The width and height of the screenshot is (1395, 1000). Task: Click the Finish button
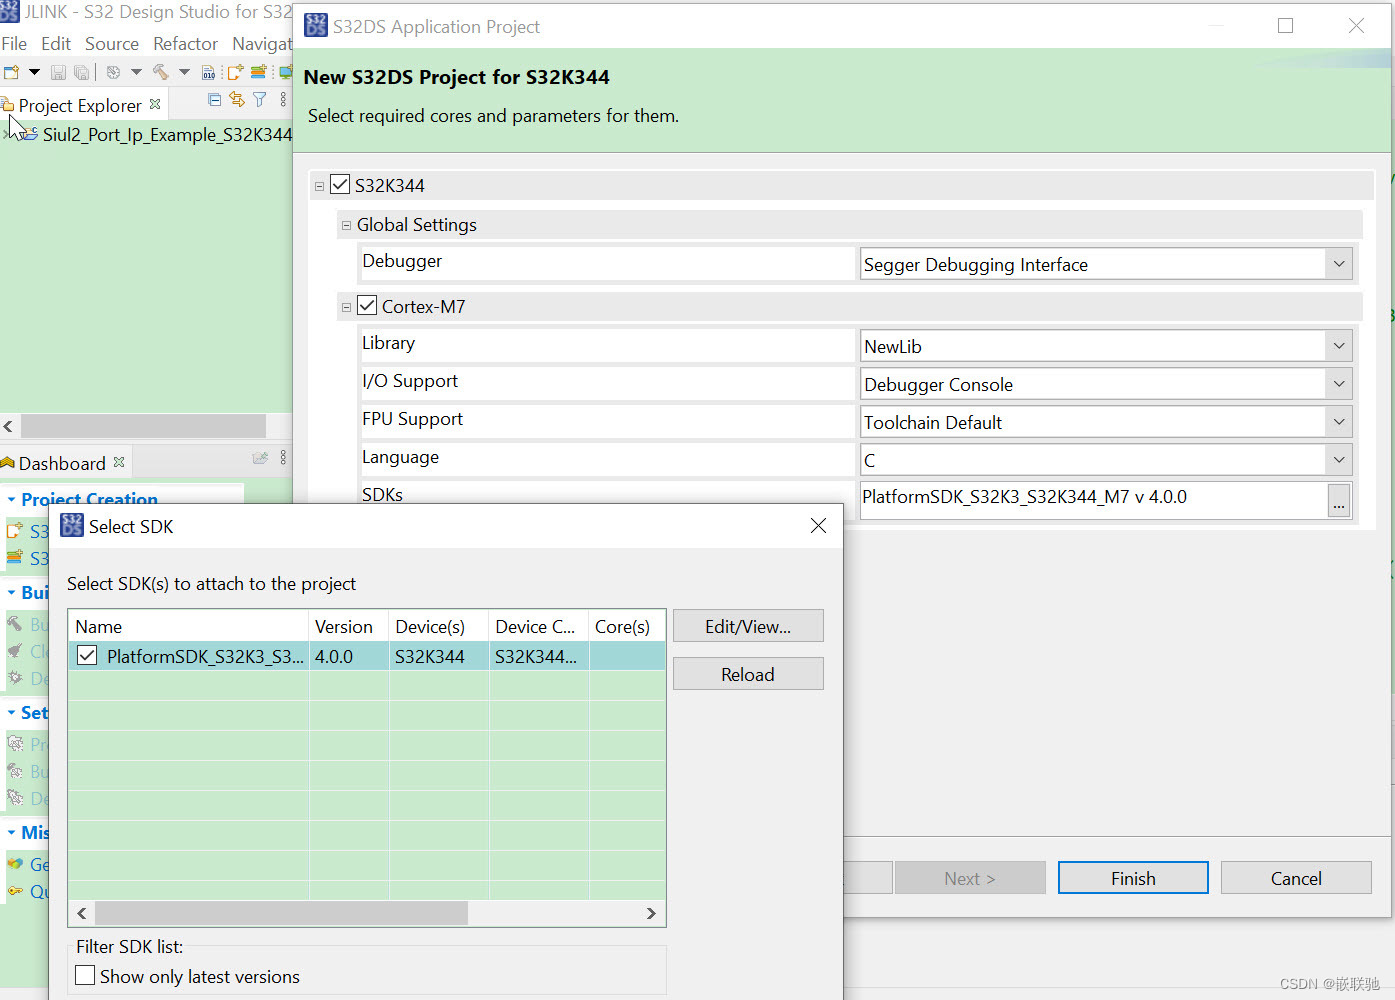pos(1133,878)
